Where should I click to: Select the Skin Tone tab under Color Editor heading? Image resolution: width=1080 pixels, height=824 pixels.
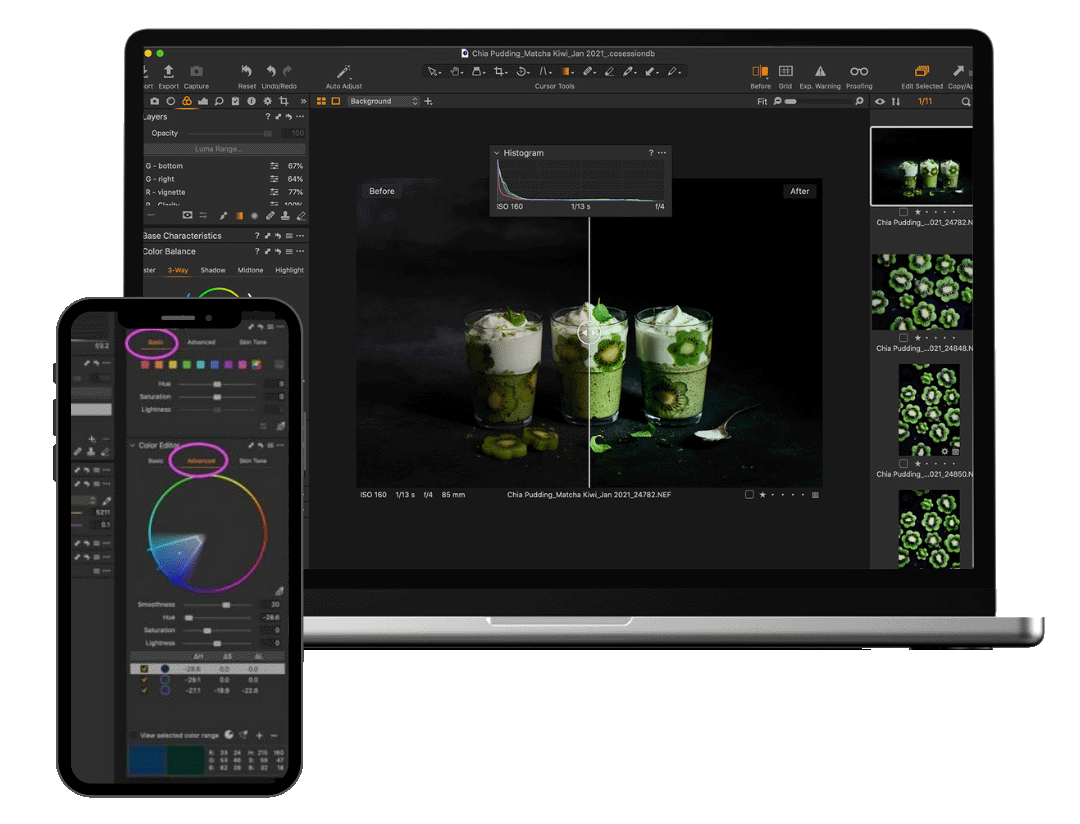coord(253,460)
